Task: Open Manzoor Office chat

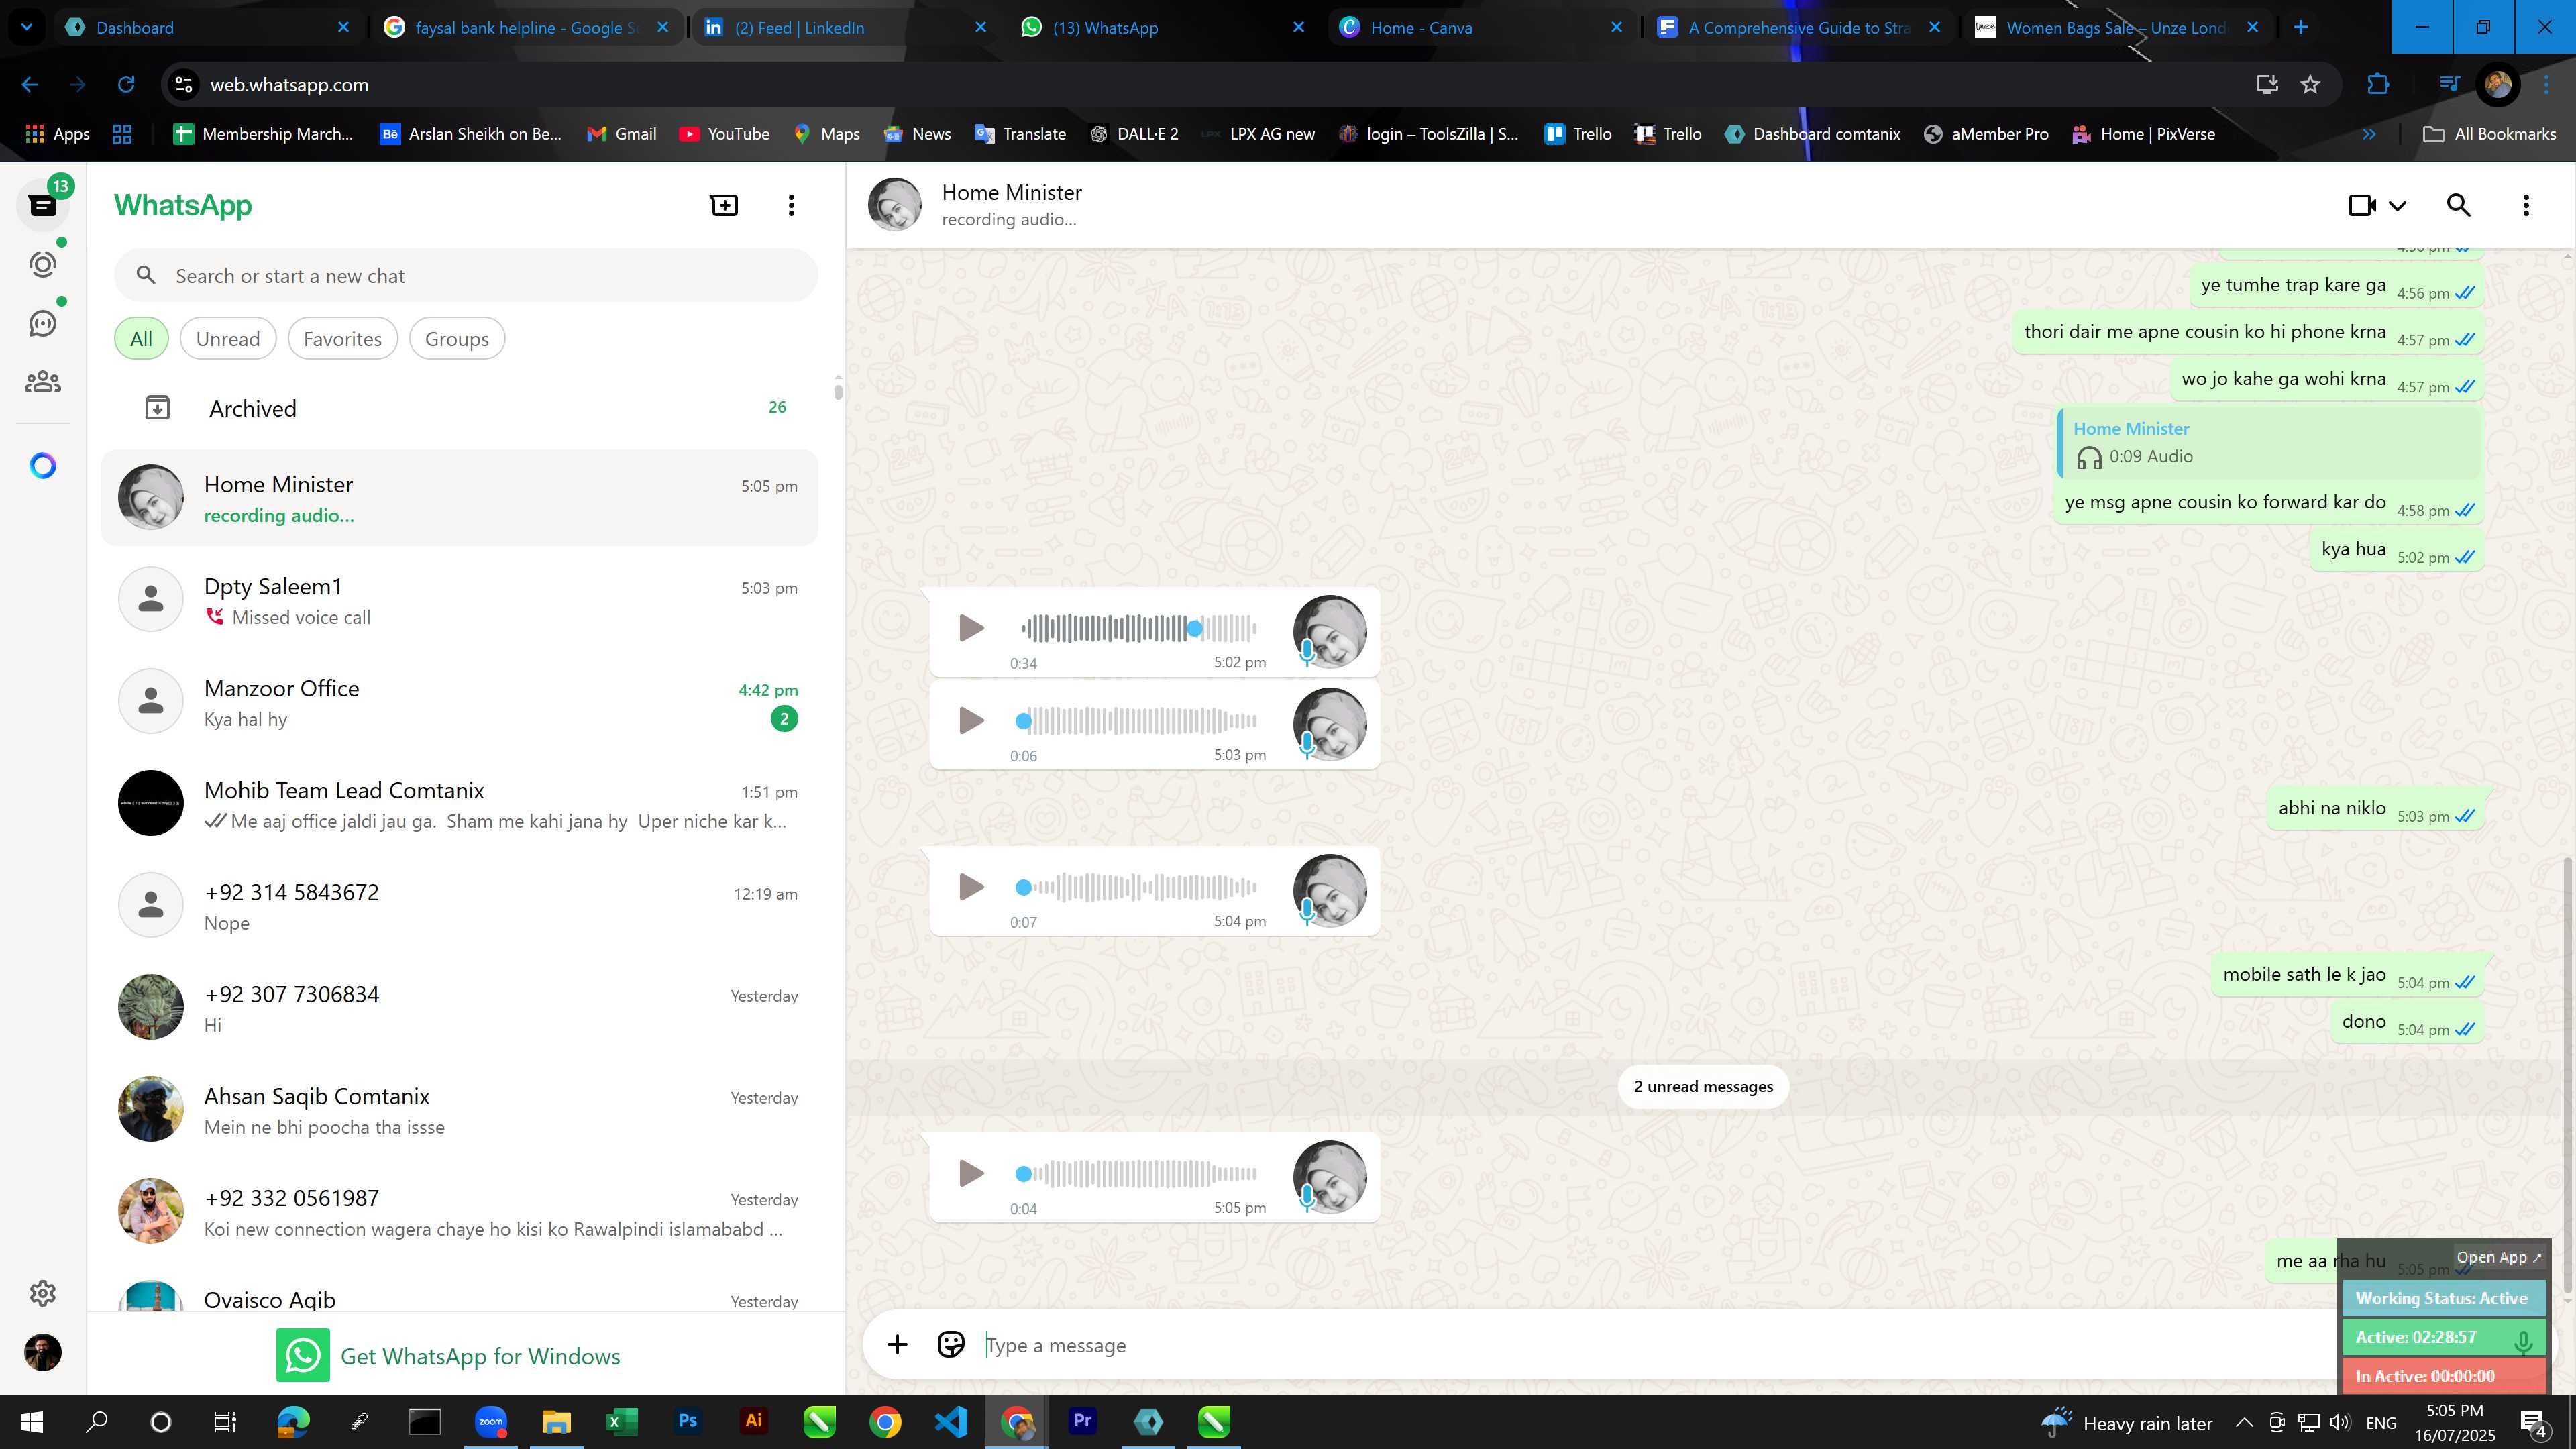Action: click(460, 702)
